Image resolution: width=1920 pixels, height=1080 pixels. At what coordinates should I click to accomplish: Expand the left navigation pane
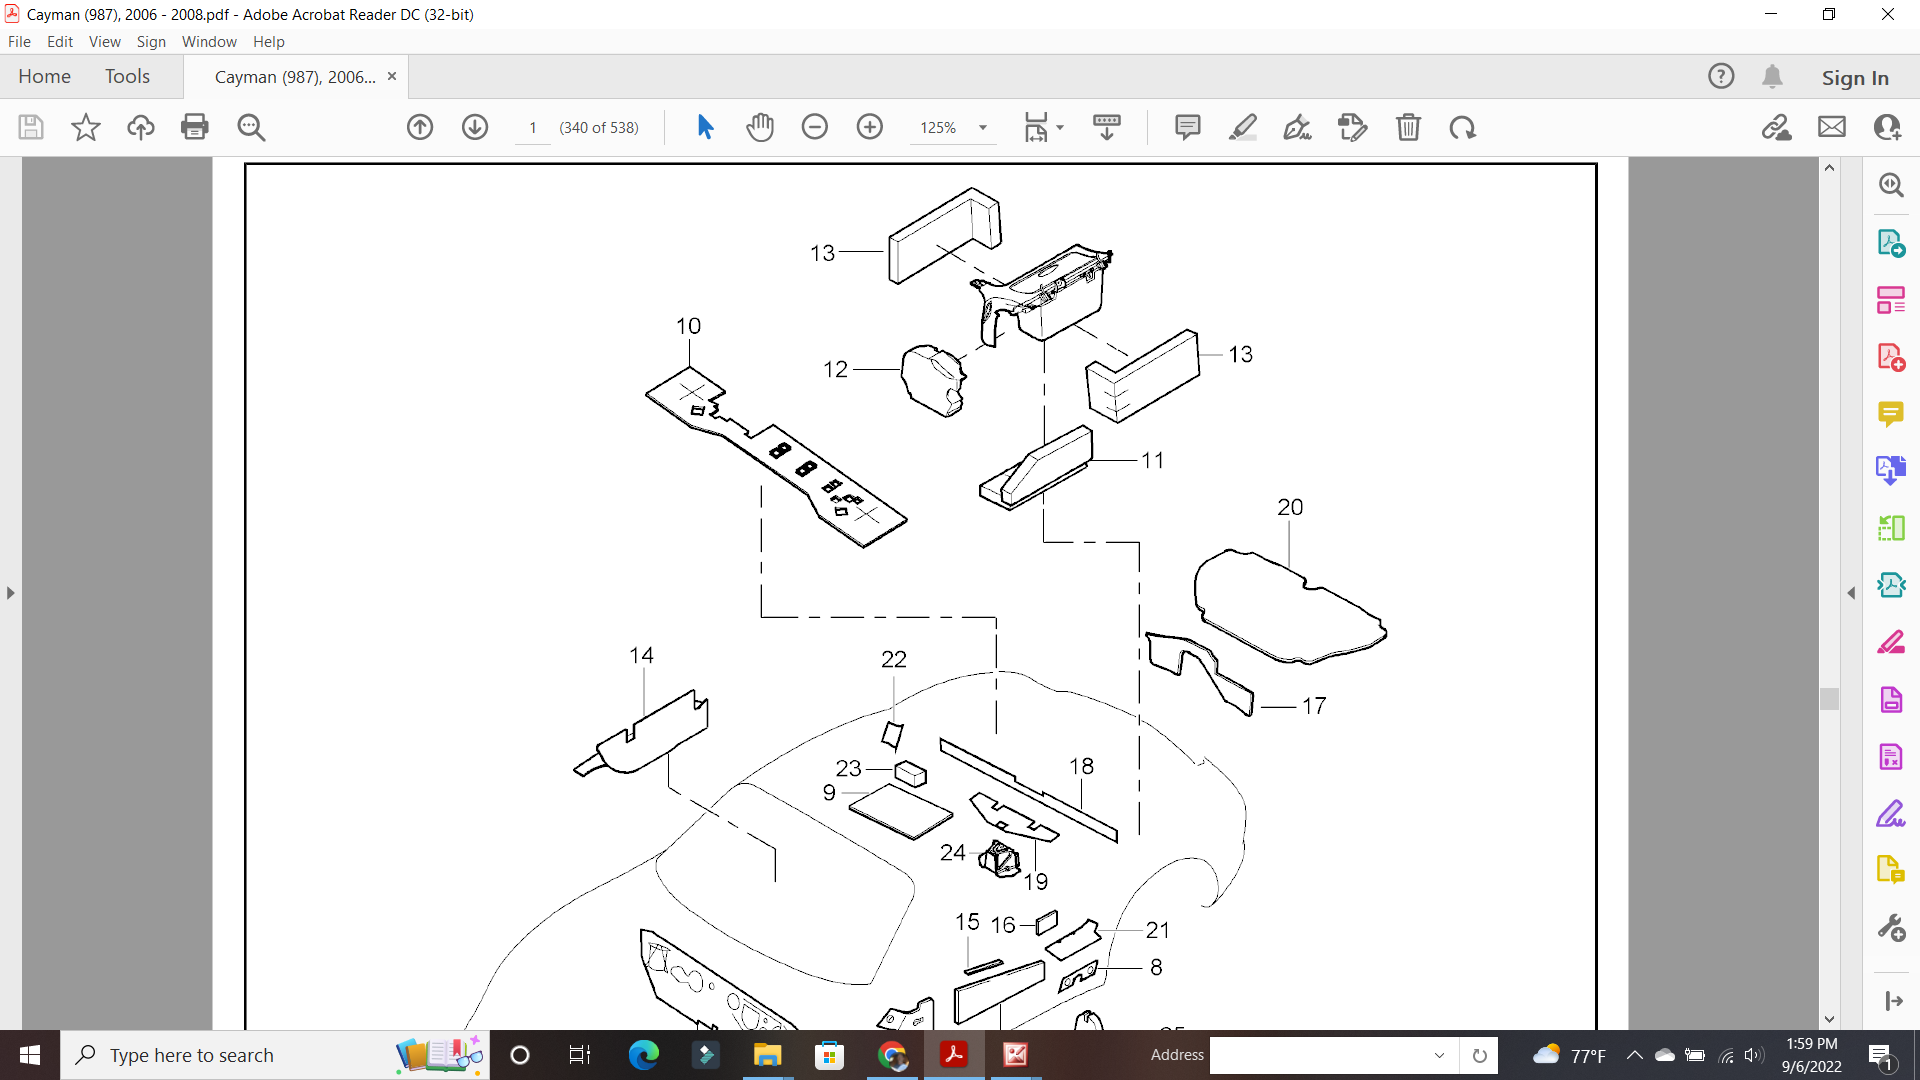click(10, 593)
